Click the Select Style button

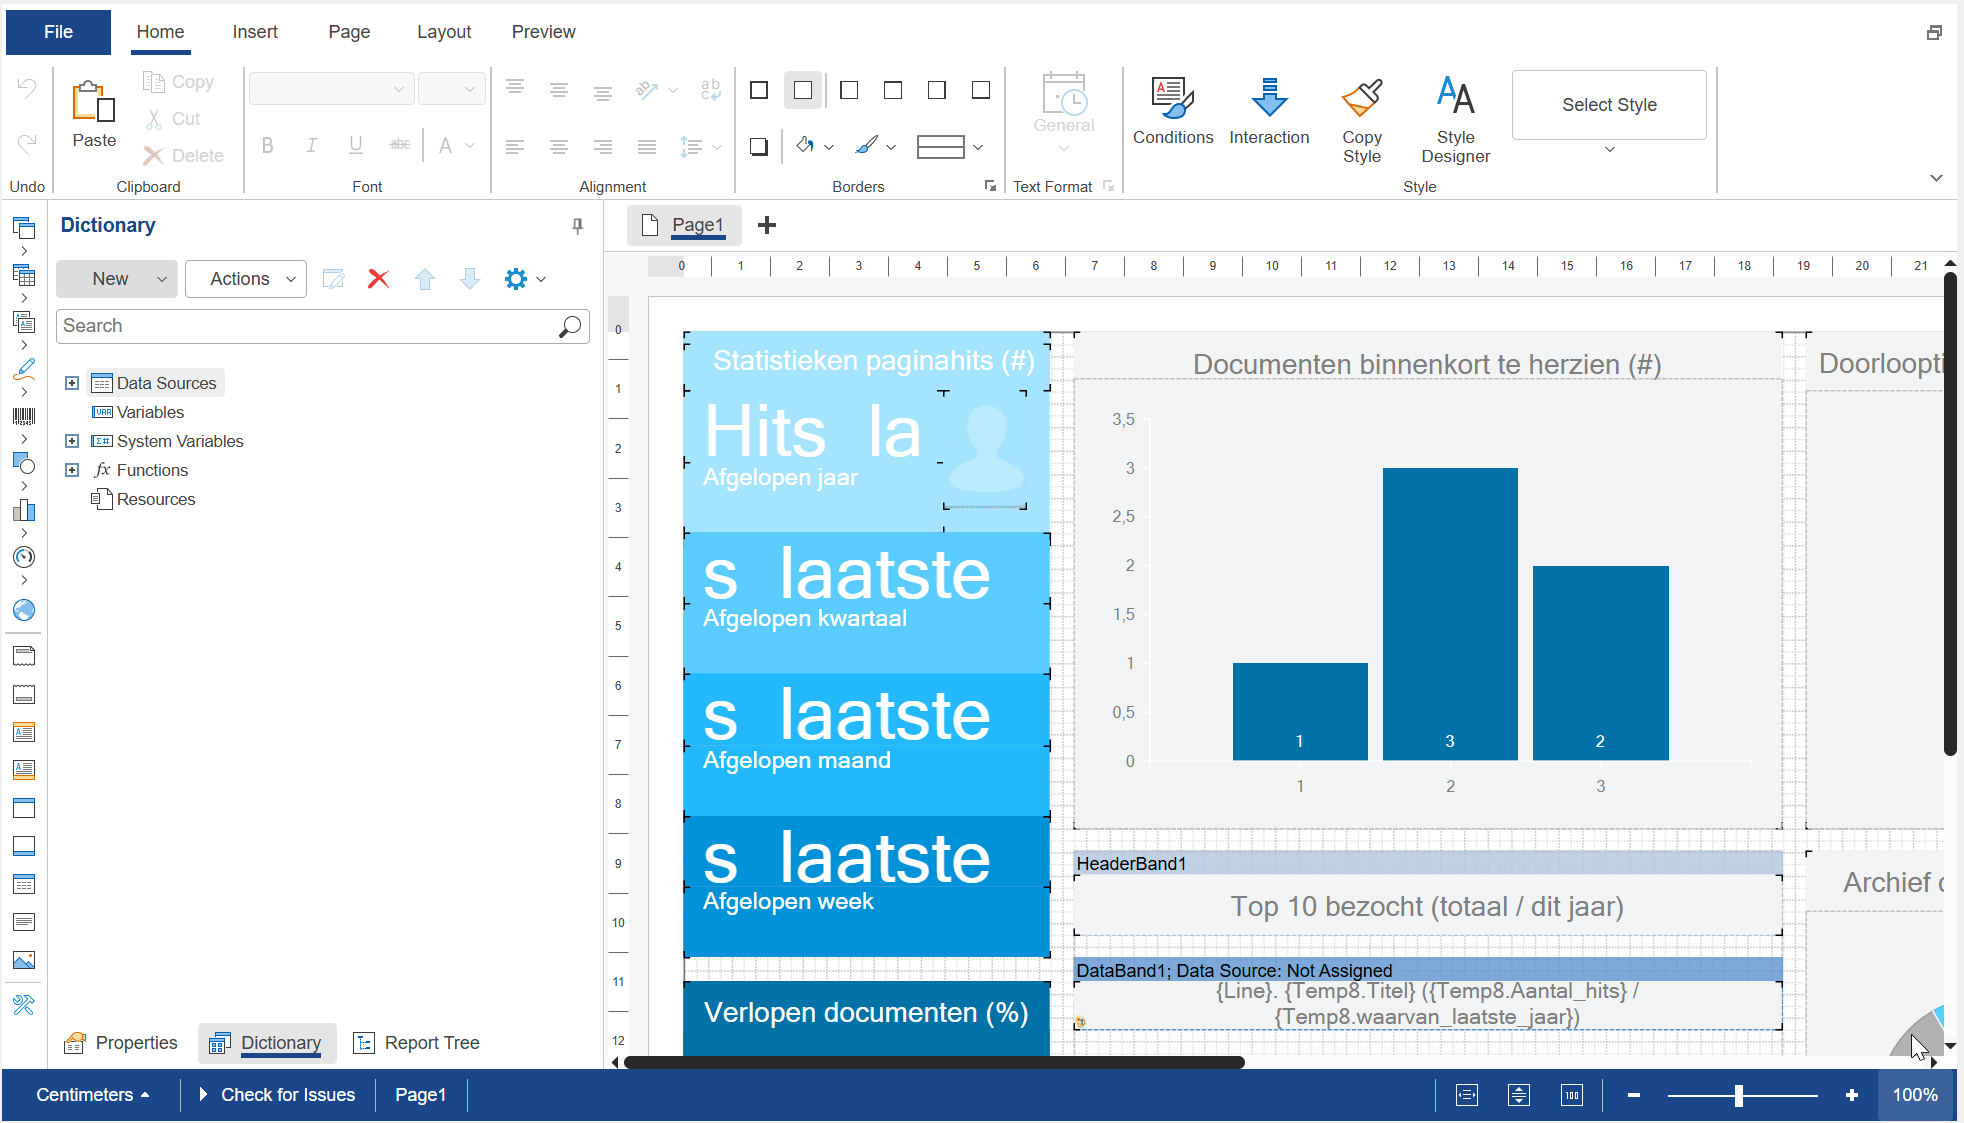(x=1609, y=105)
